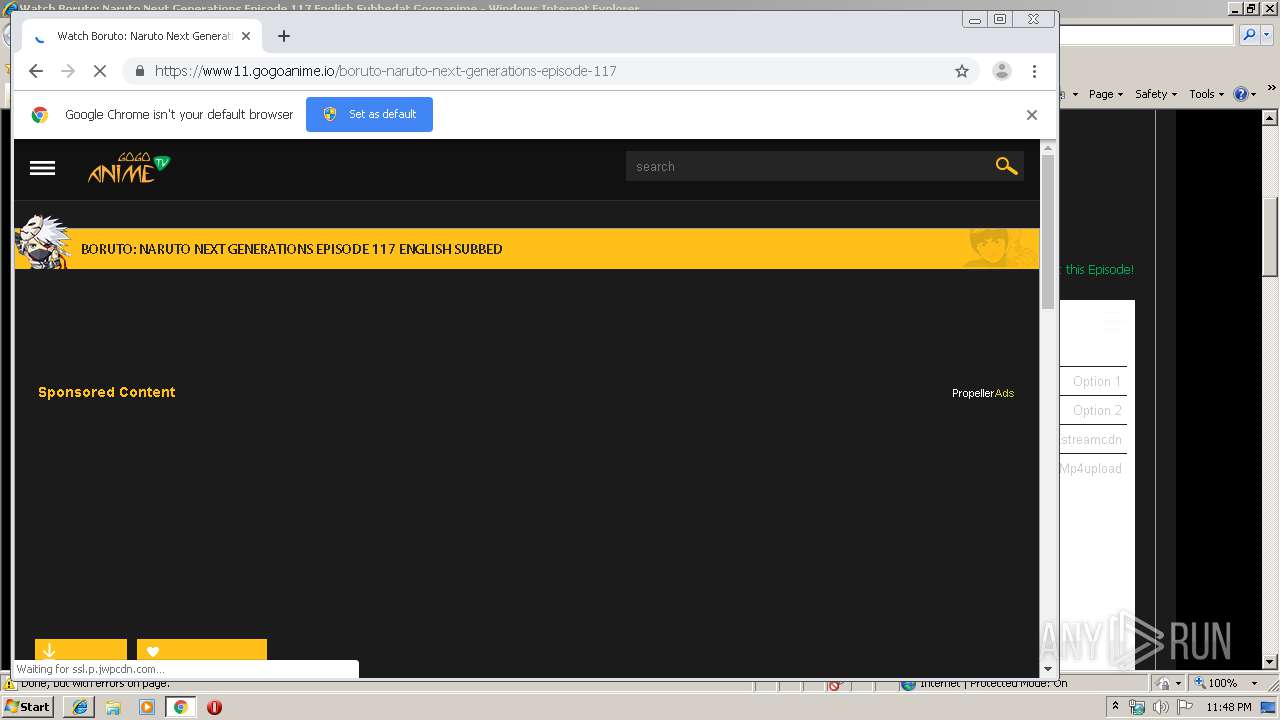Click the yellow heart favorite button
This screenshot has height=720, width=1280.
coord(202,650)
